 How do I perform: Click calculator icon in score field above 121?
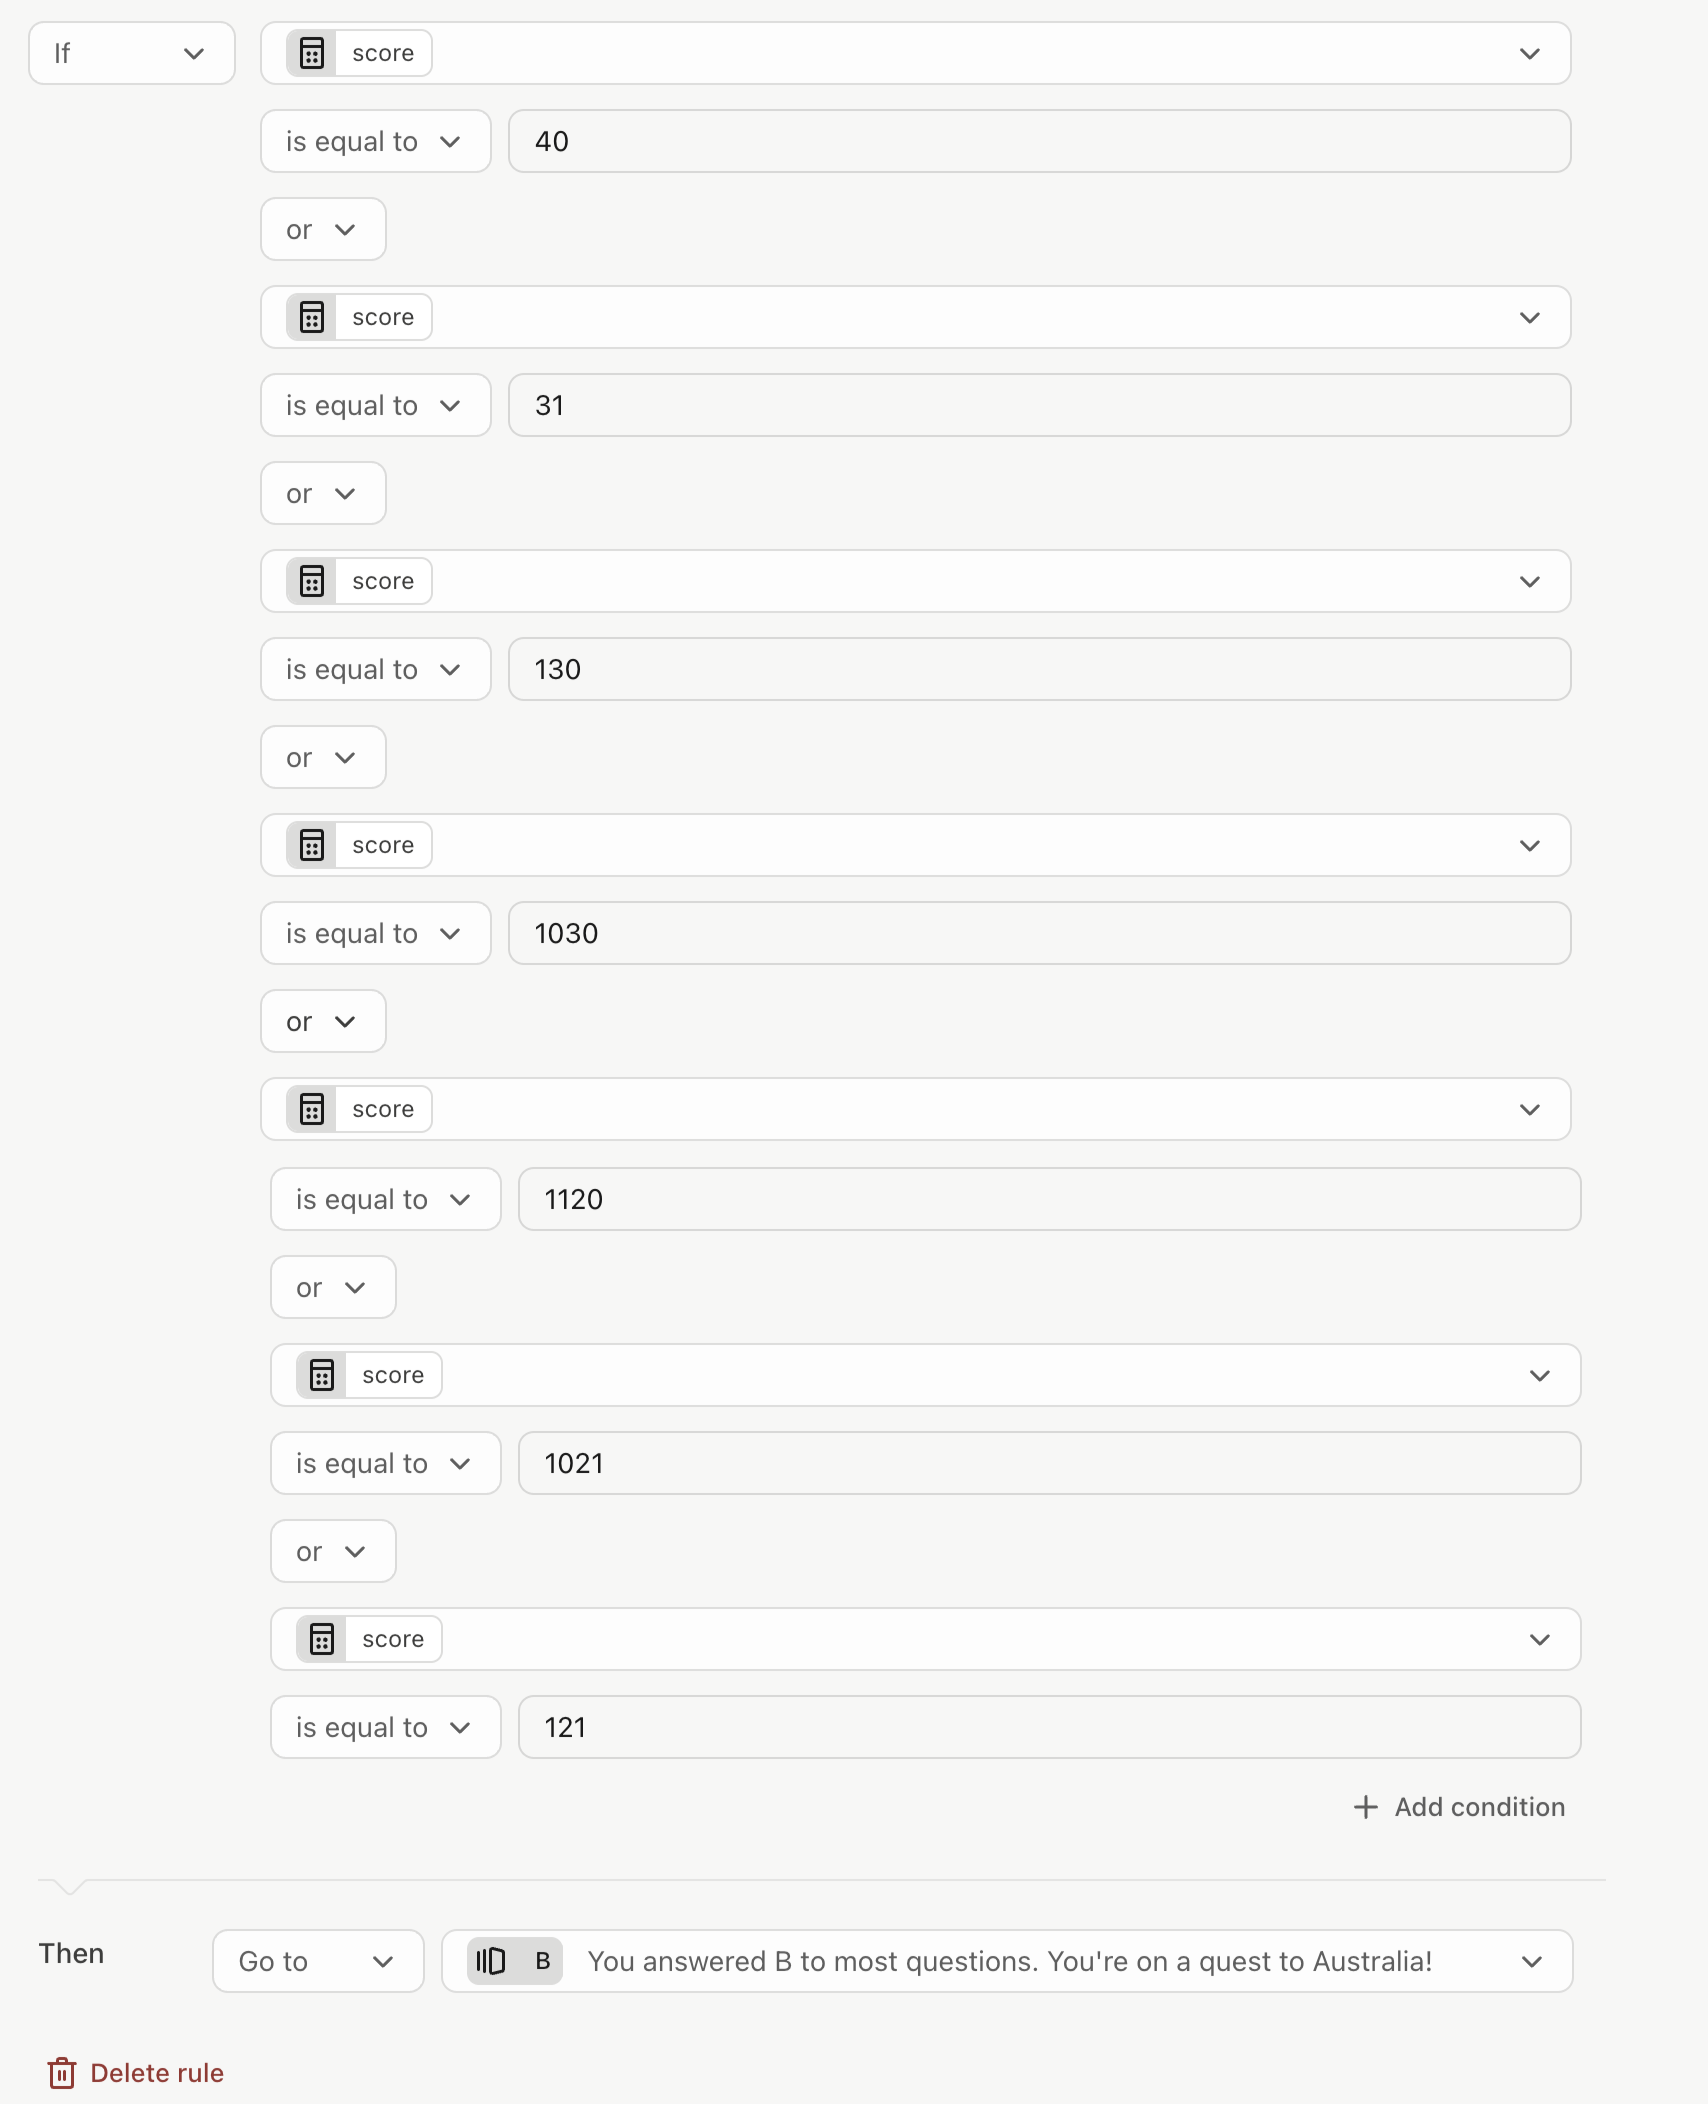tap(322, 1639)
